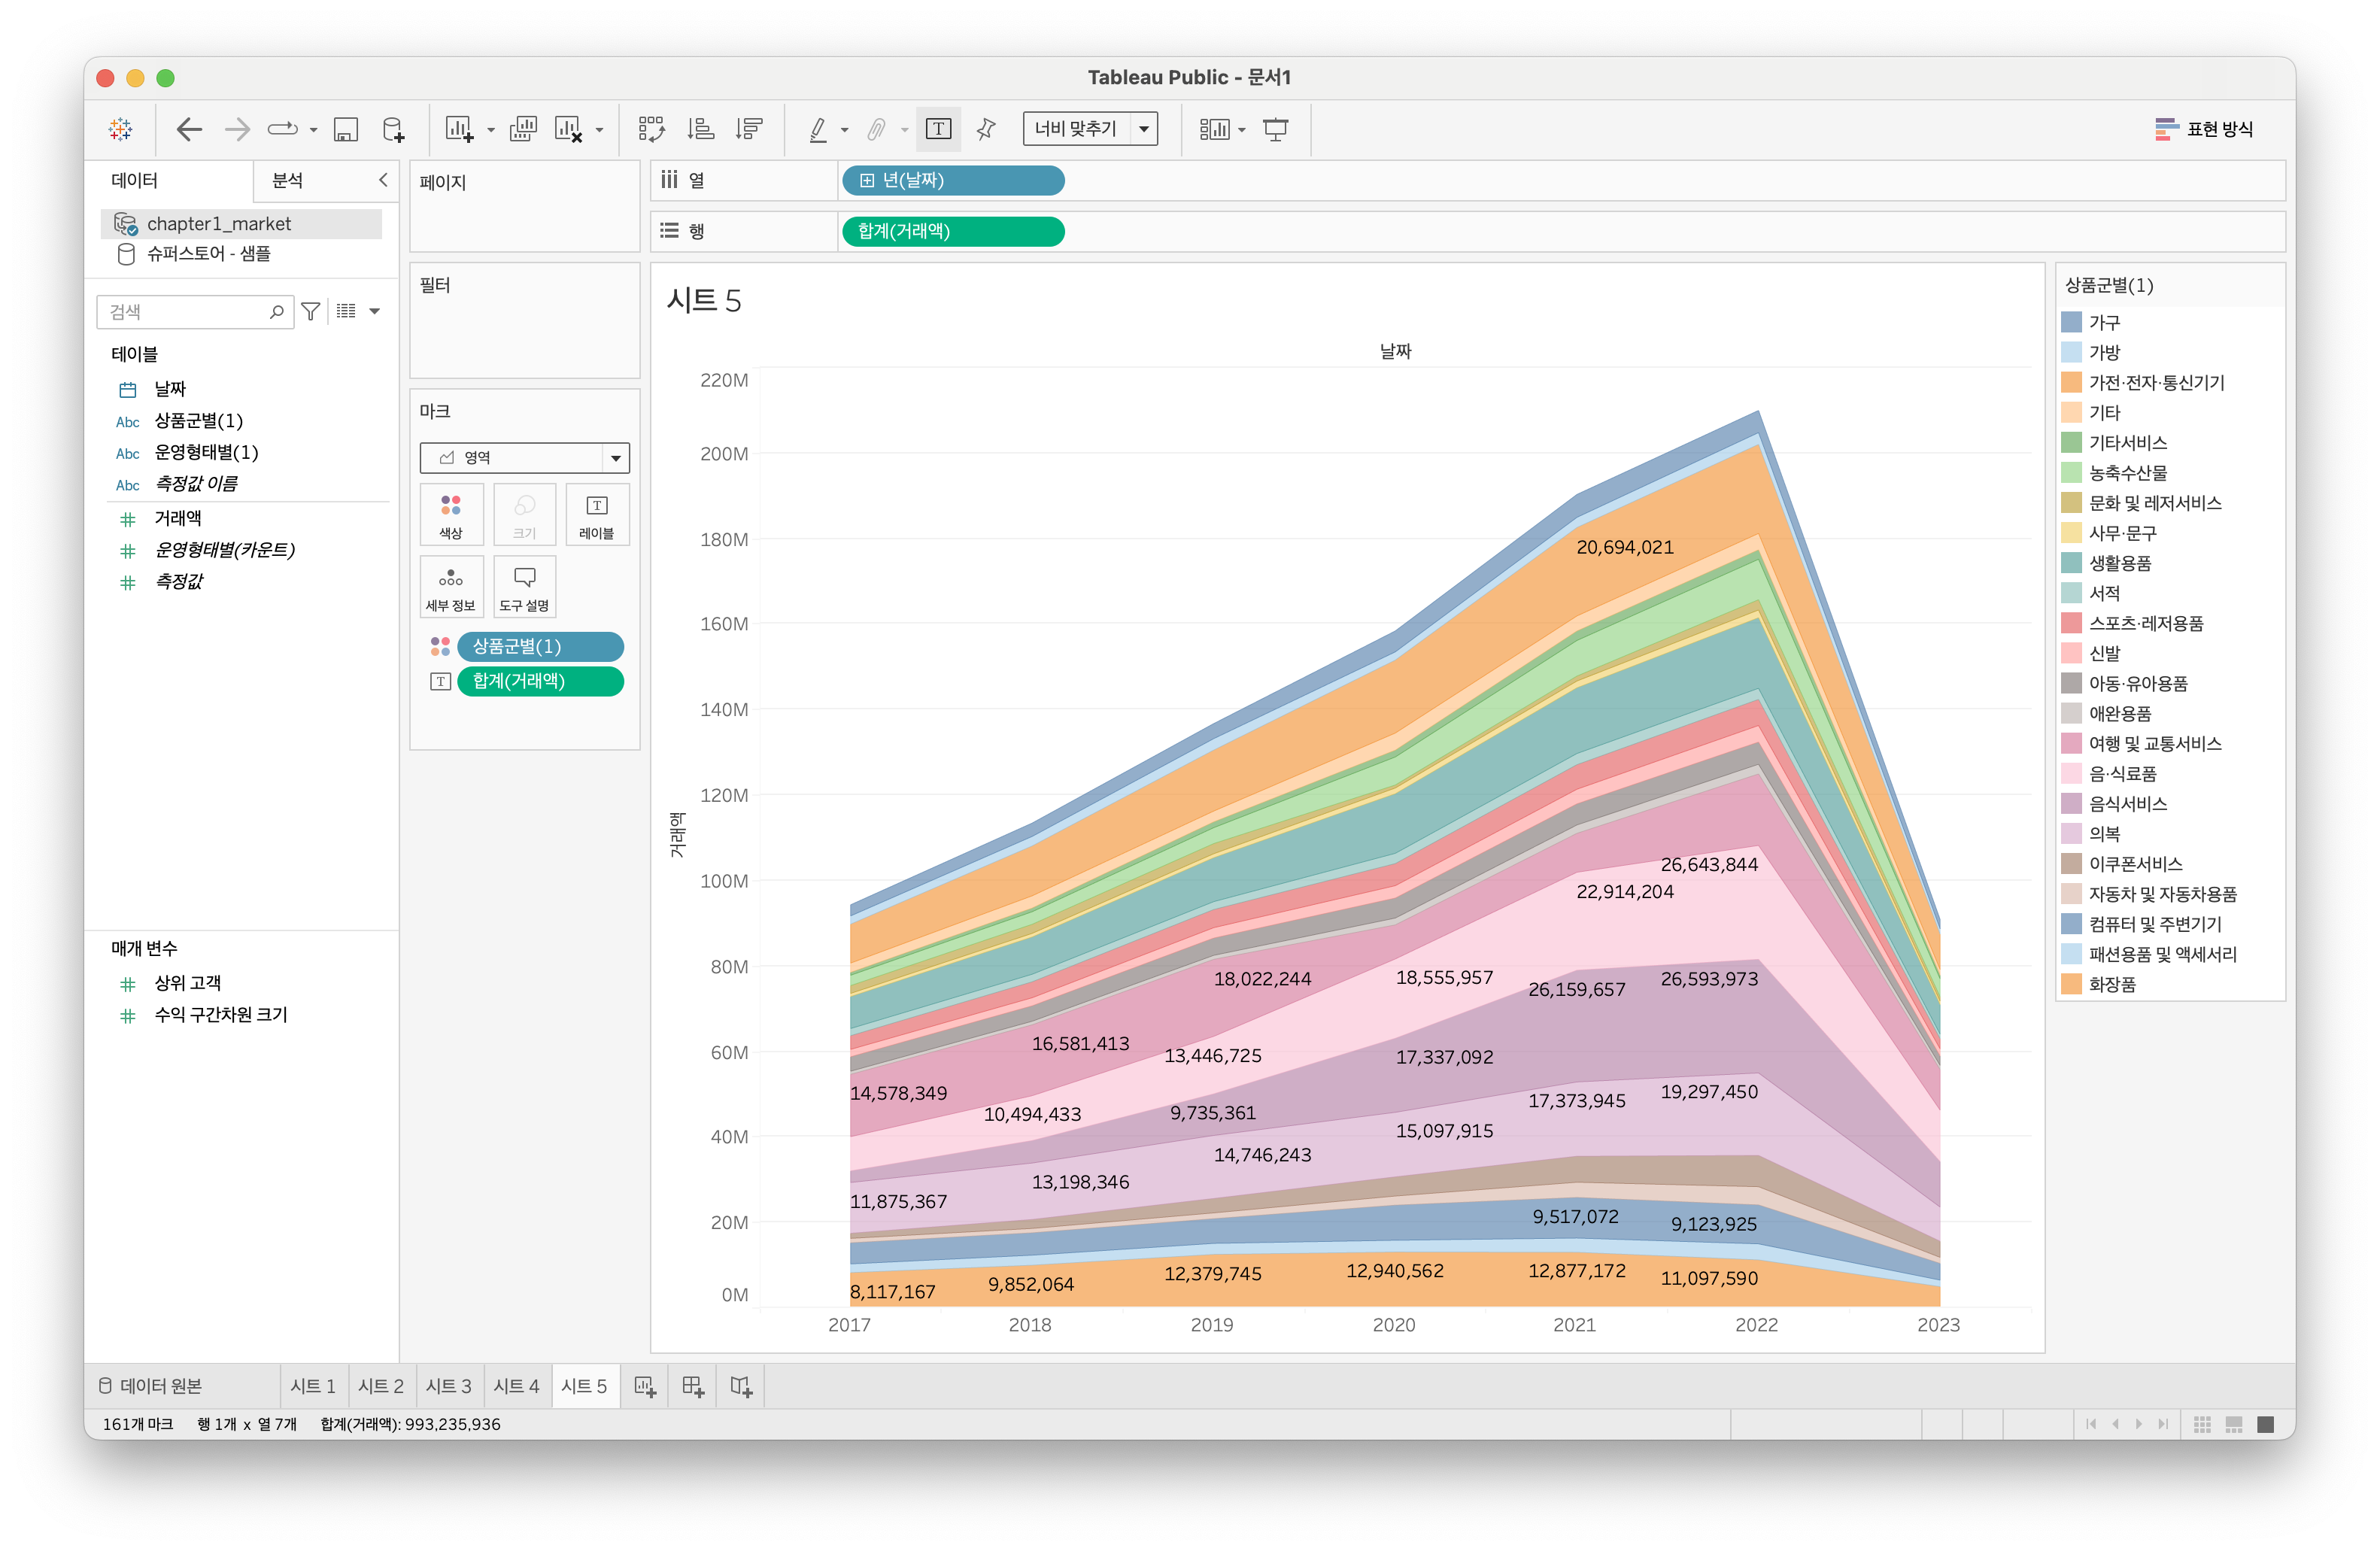Viewport: 2380px width, 1551px height.
Task: Click the 가전·전자·통신기기 legend color swatch
Action: [2071, 382]
